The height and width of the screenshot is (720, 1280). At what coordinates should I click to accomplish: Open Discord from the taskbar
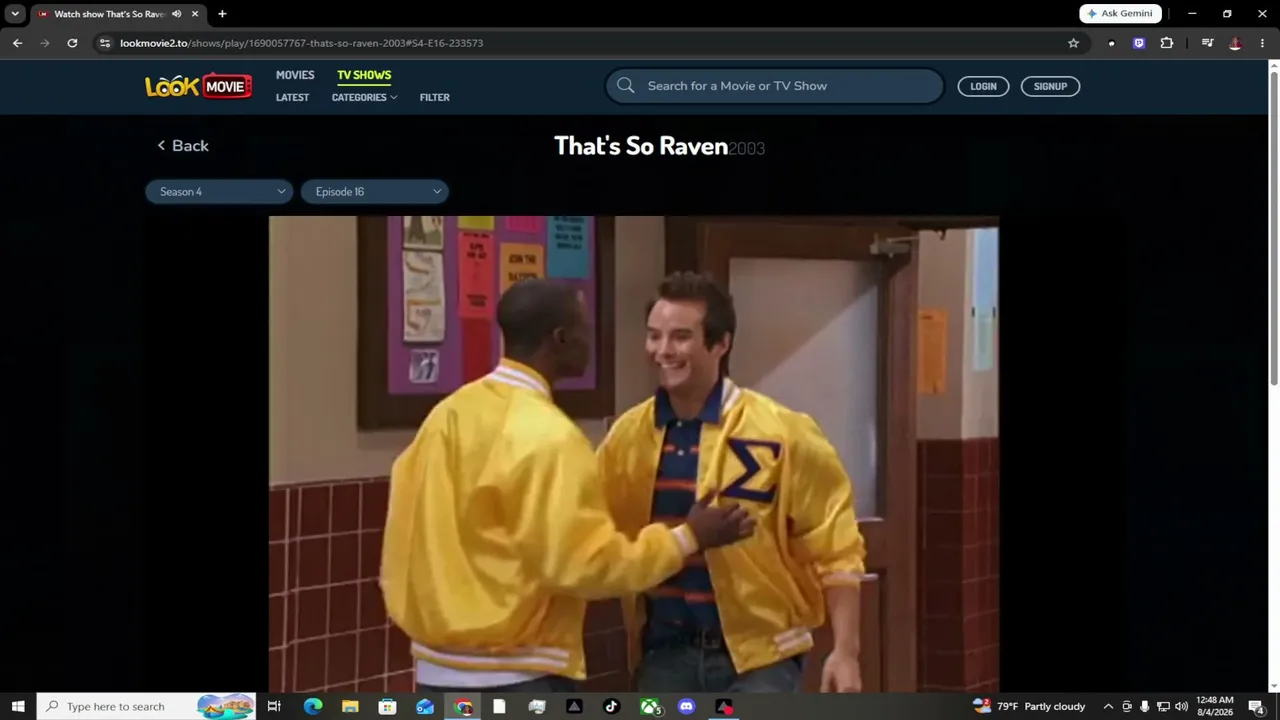tap(686, 706)
